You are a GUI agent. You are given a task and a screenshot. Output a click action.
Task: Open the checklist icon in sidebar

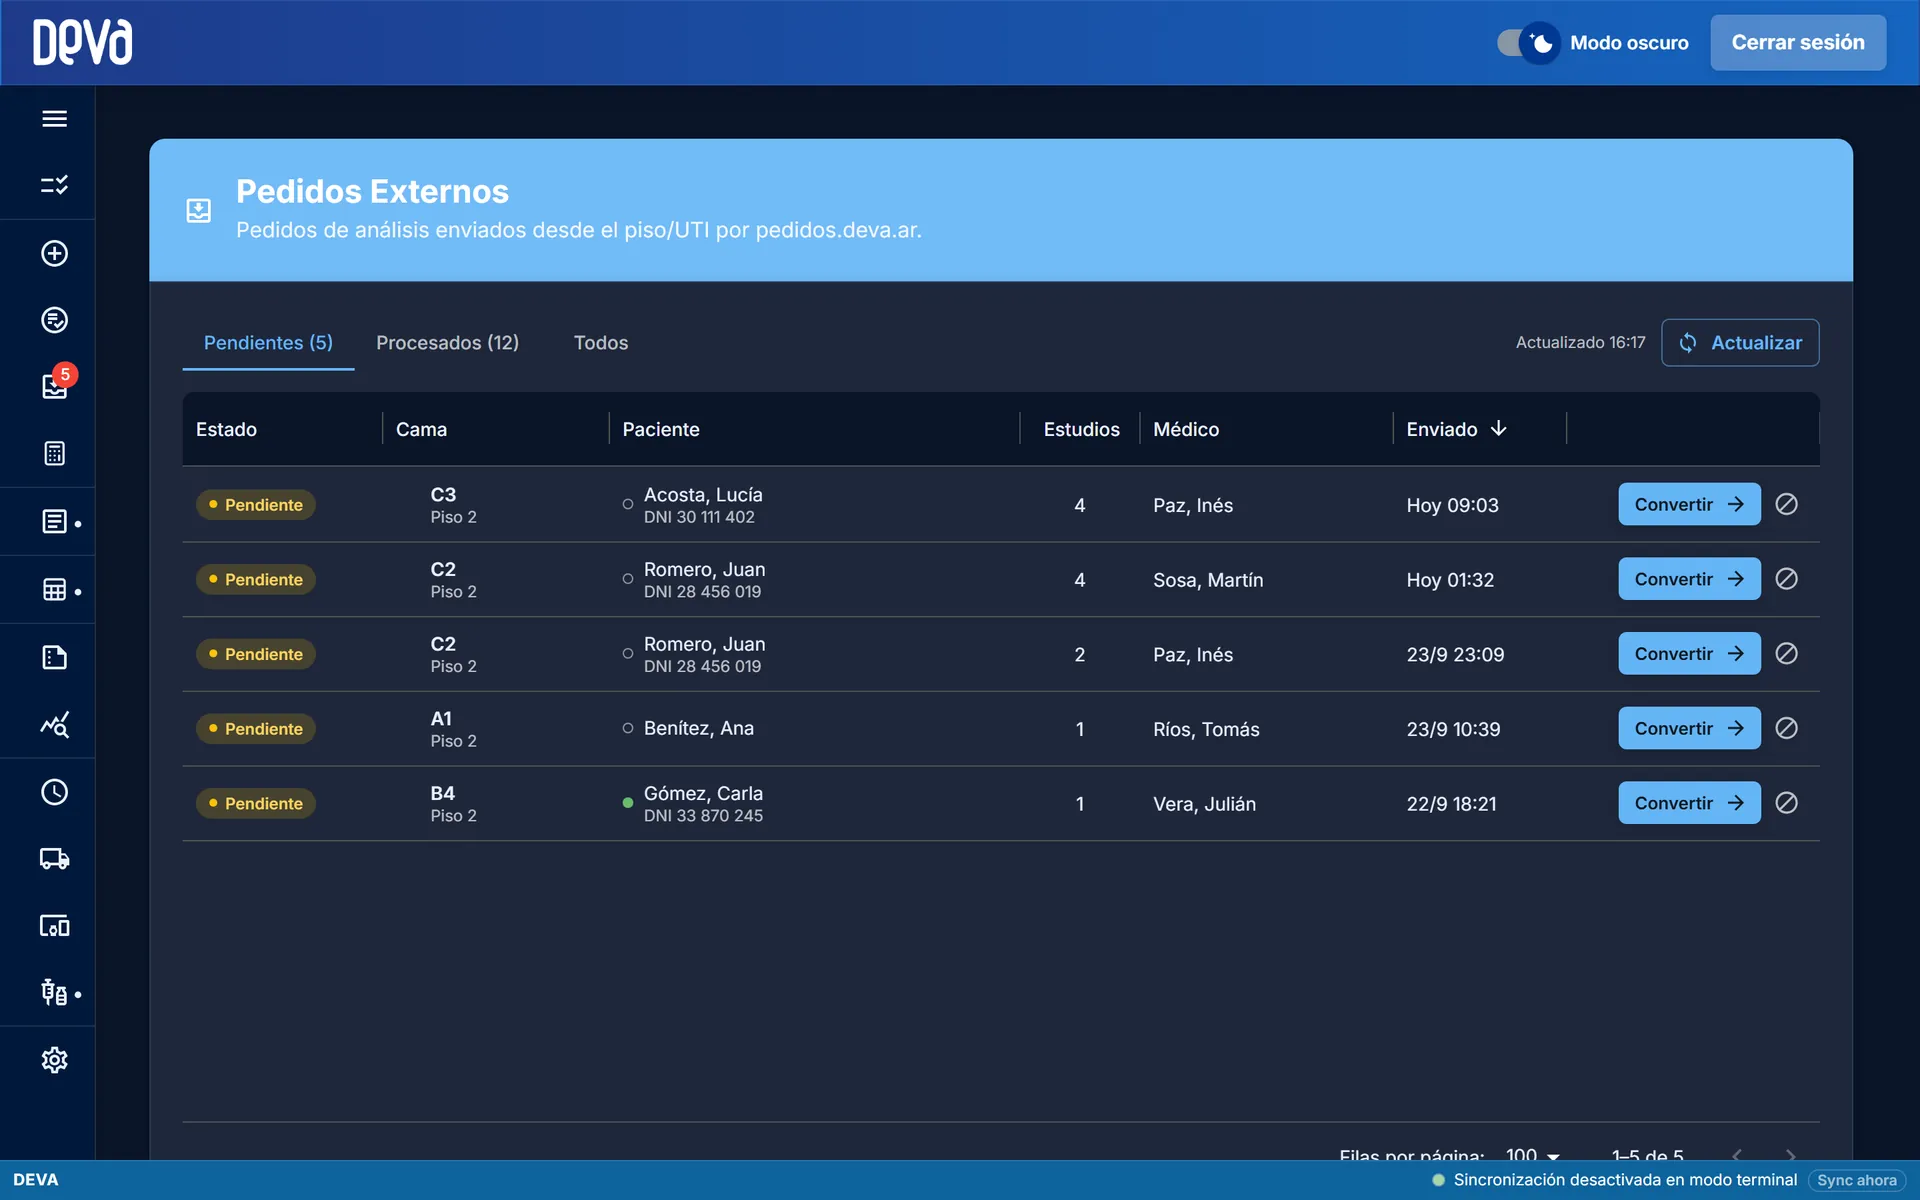click(x=54, y=185)
